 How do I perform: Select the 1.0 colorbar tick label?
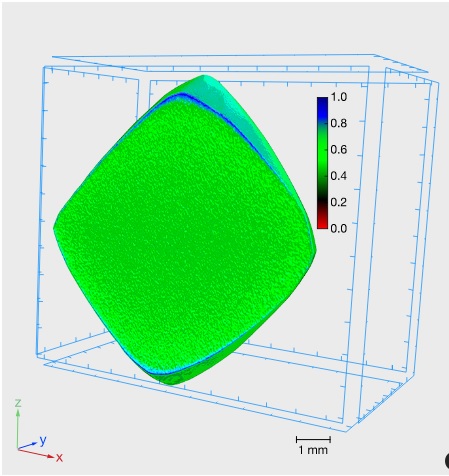click(x=339, y=97)
